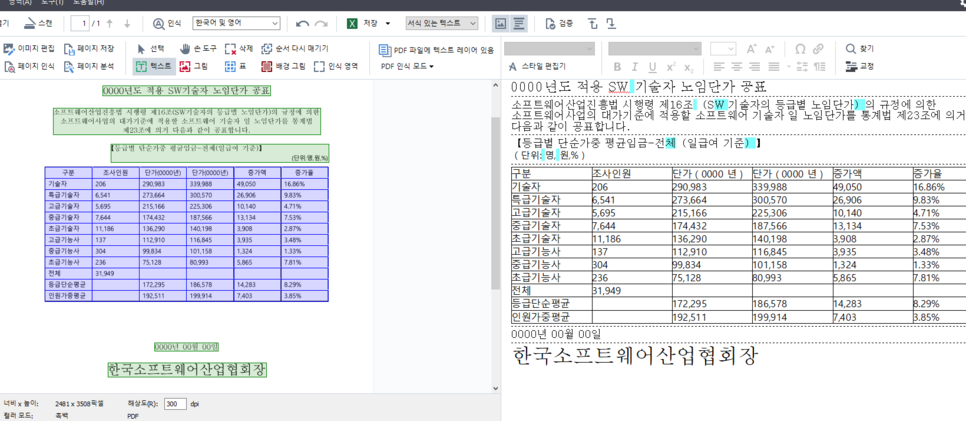The image size is (966, 421).
Task: Open the 스타일 편집기 style editor
Action: 537,67
